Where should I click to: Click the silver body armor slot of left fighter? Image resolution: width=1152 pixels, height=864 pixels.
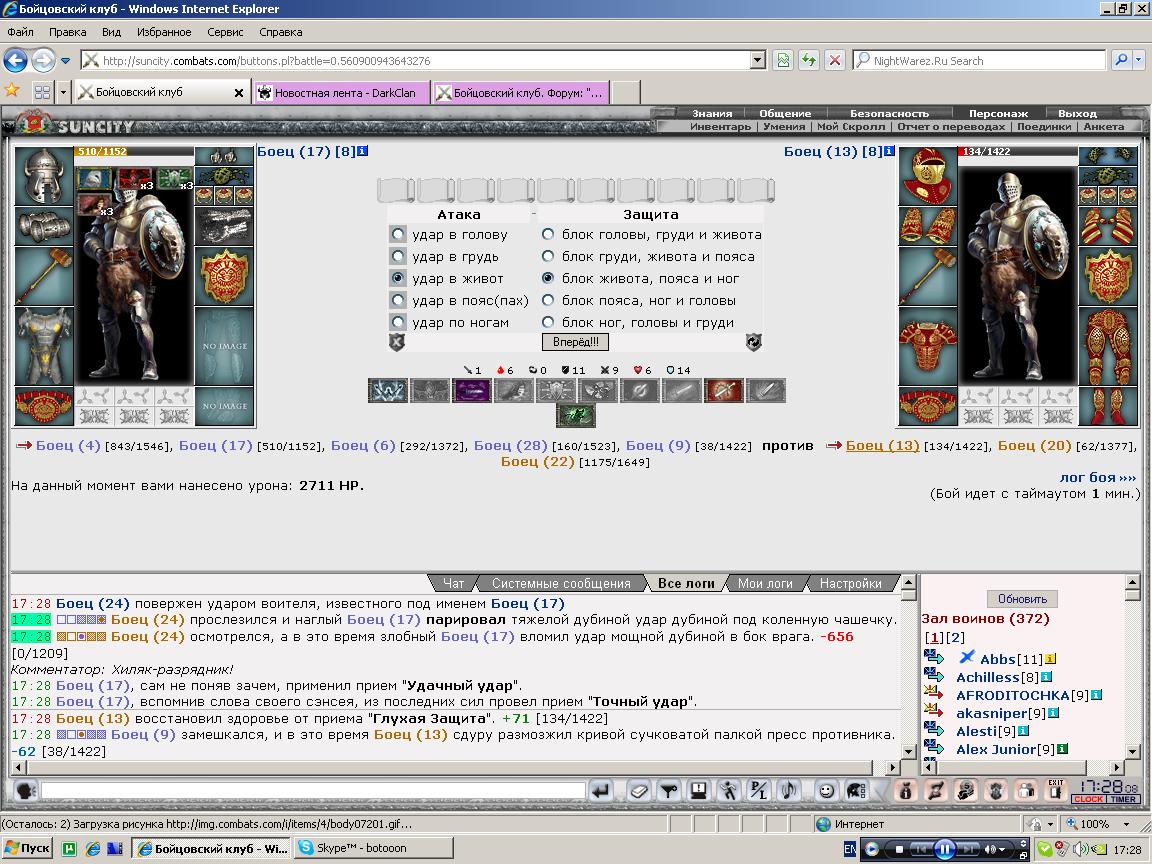pos(44,346)
